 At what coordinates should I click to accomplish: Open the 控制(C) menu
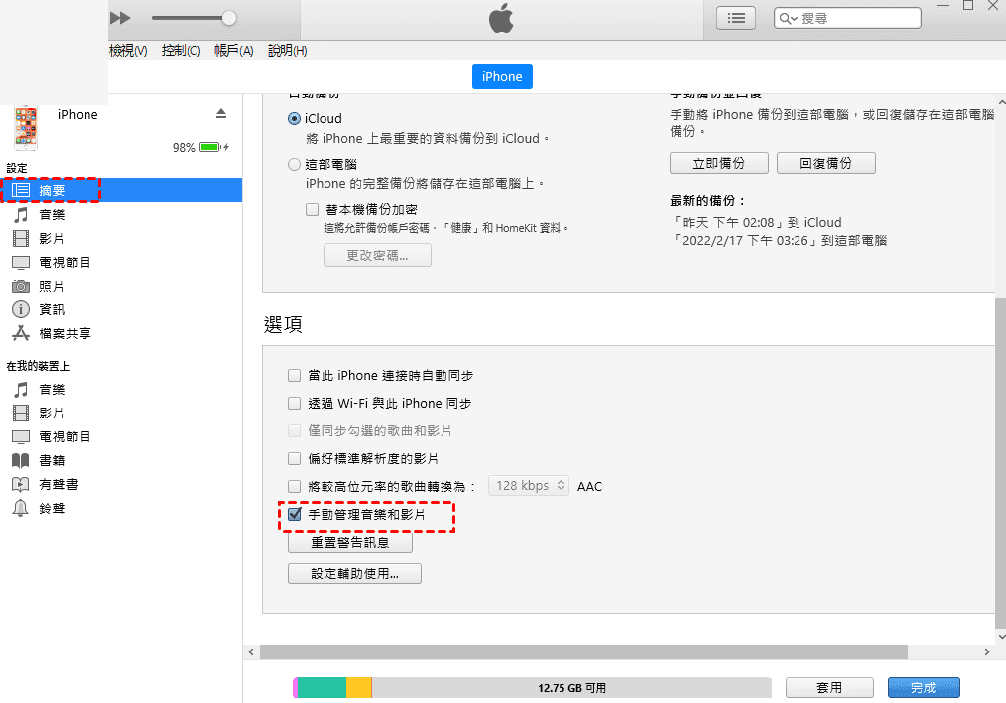coord(181,51)
